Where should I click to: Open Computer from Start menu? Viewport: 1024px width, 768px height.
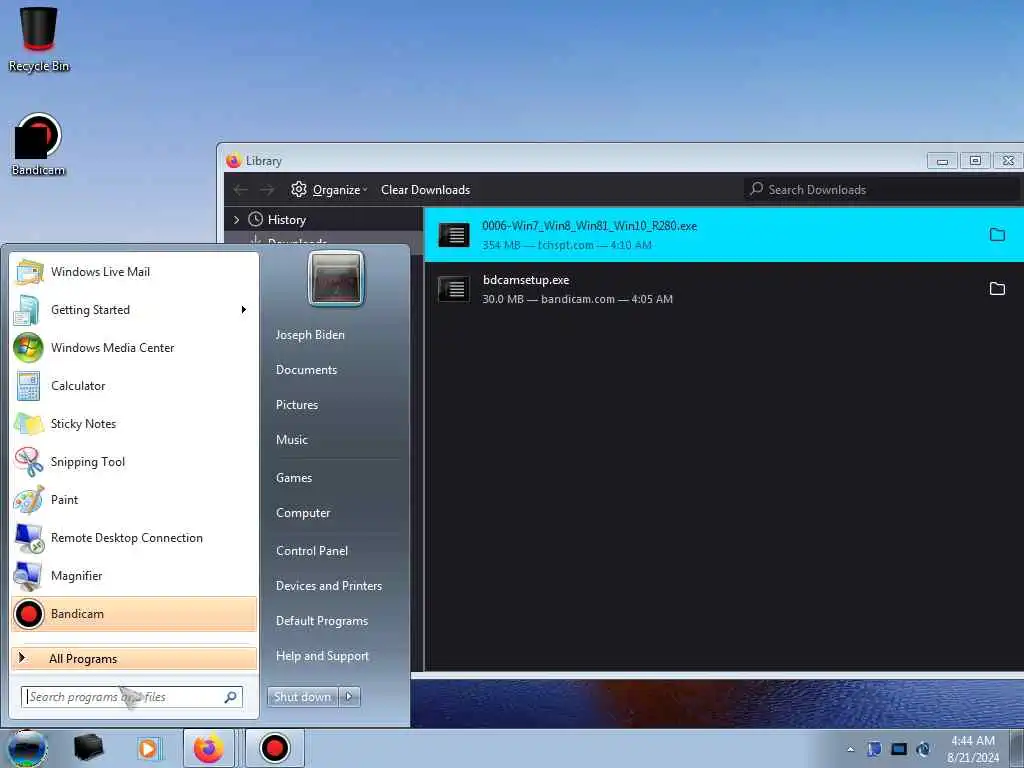(x=303, y=513)
